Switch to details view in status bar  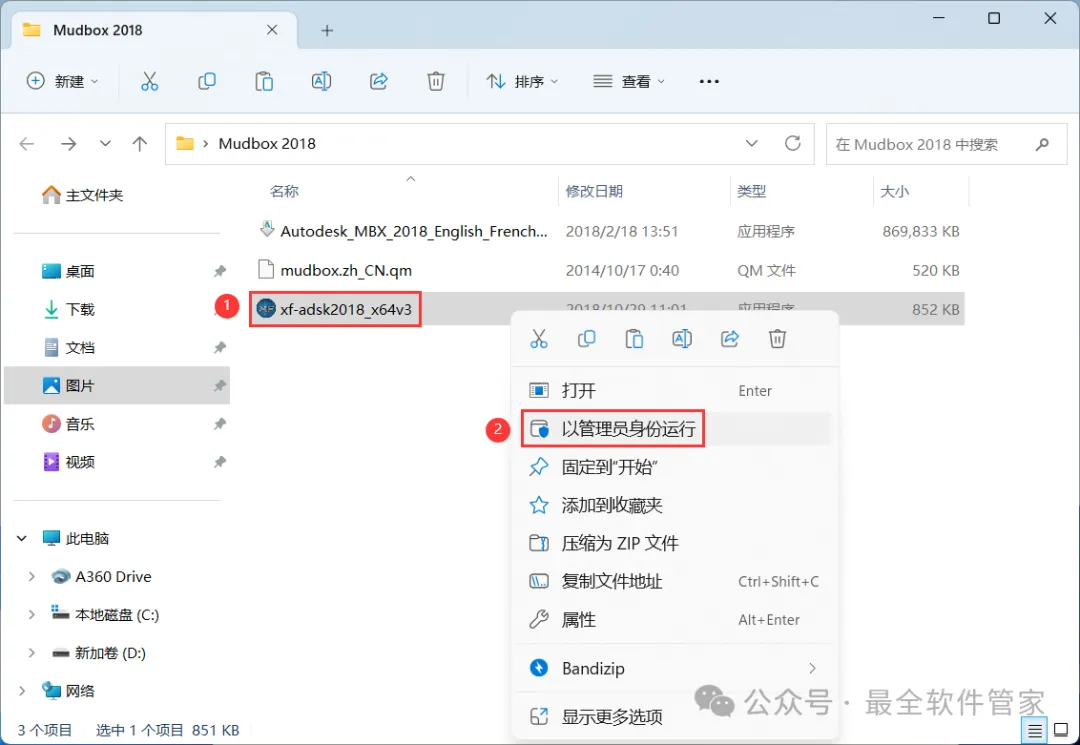point(1035,731)
